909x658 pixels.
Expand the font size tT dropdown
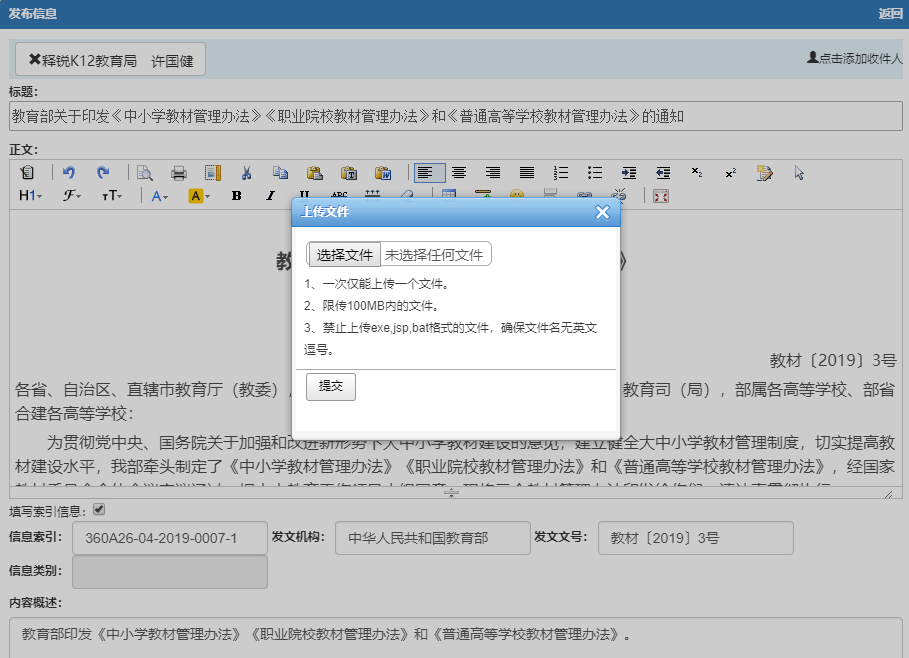click(x=111, y=195)
